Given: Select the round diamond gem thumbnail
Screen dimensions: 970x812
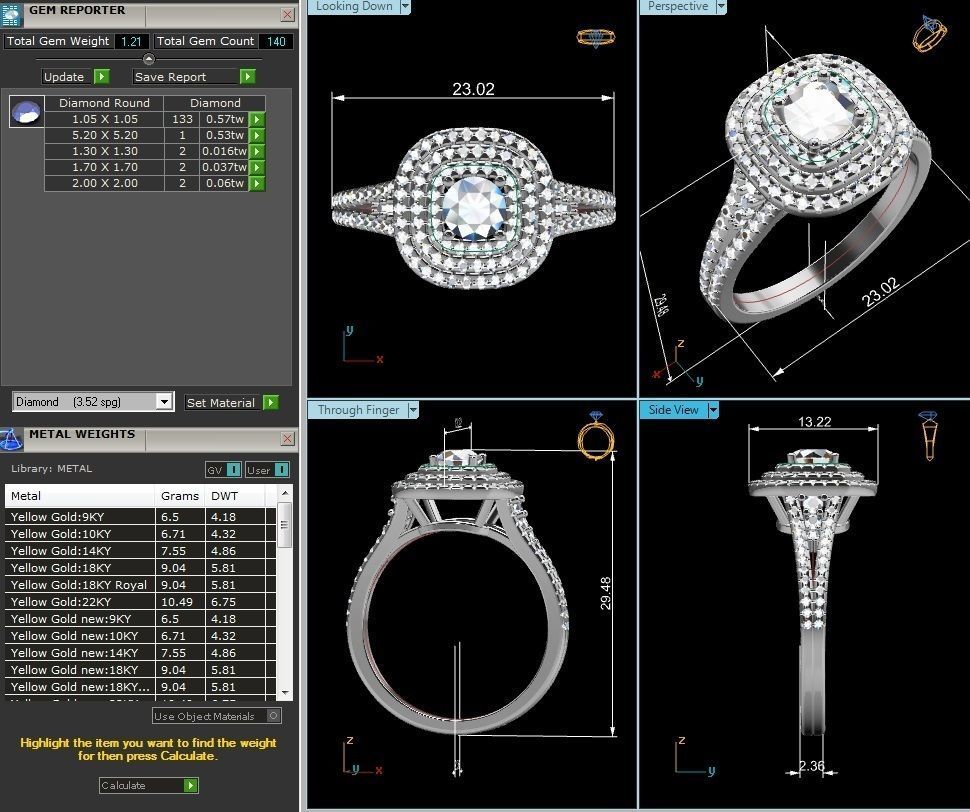Looking at the screenshot, I should (x=27, y=112).
